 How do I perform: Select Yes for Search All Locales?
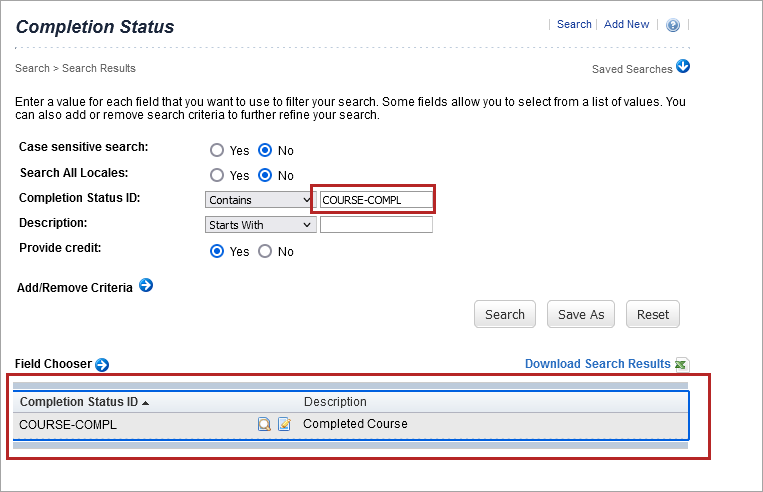[x=217, y=175]
